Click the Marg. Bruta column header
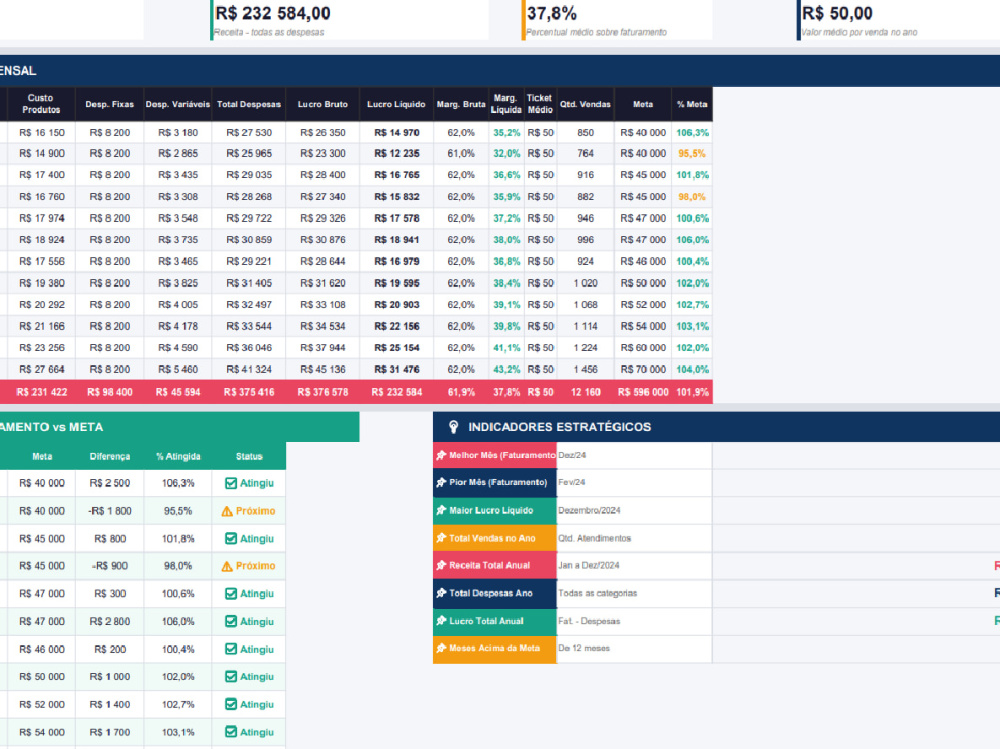 (x=461, y=104)
